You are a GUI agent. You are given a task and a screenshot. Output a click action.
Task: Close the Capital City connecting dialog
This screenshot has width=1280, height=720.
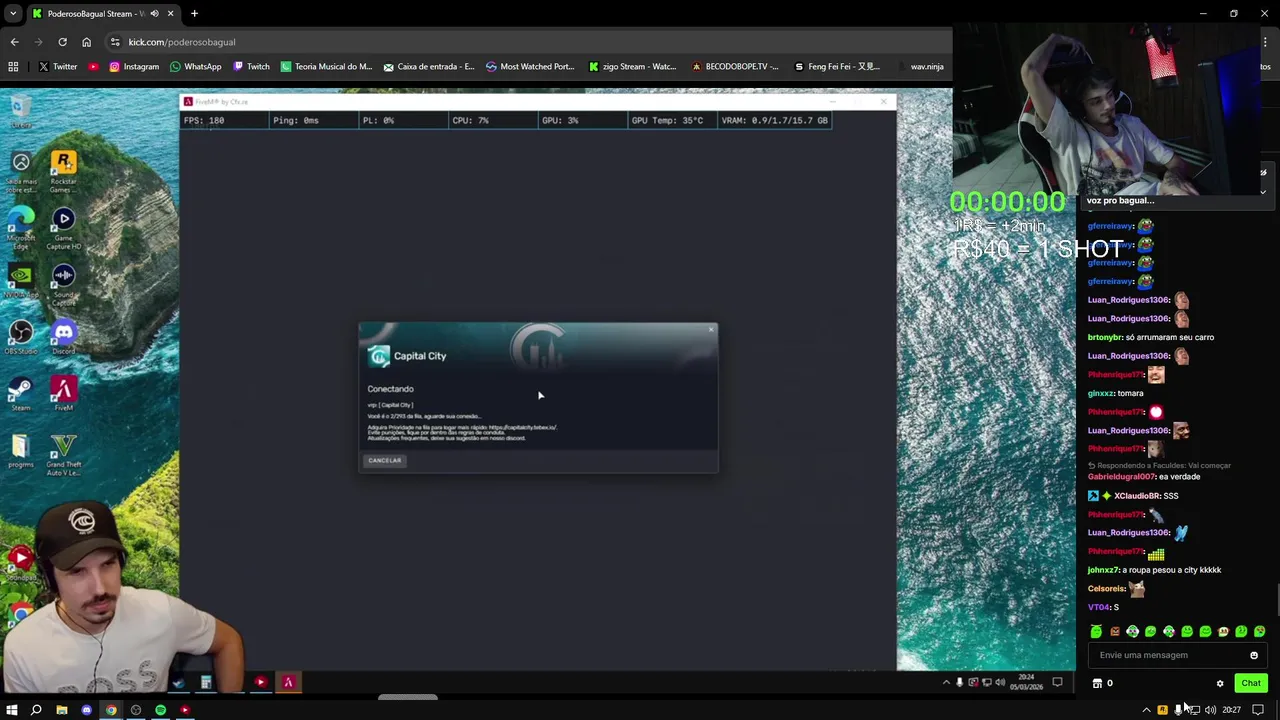[x=711, y=329]
